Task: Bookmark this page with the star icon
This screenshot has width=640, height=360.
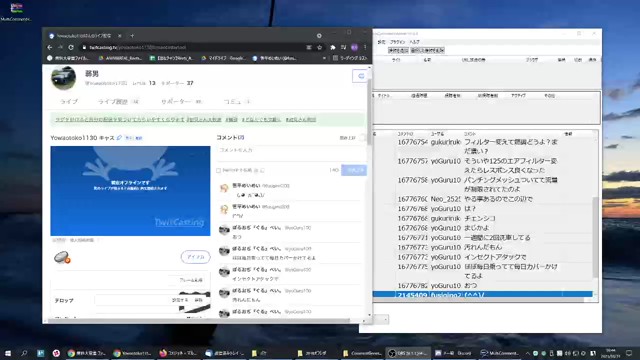Action: 320,47
